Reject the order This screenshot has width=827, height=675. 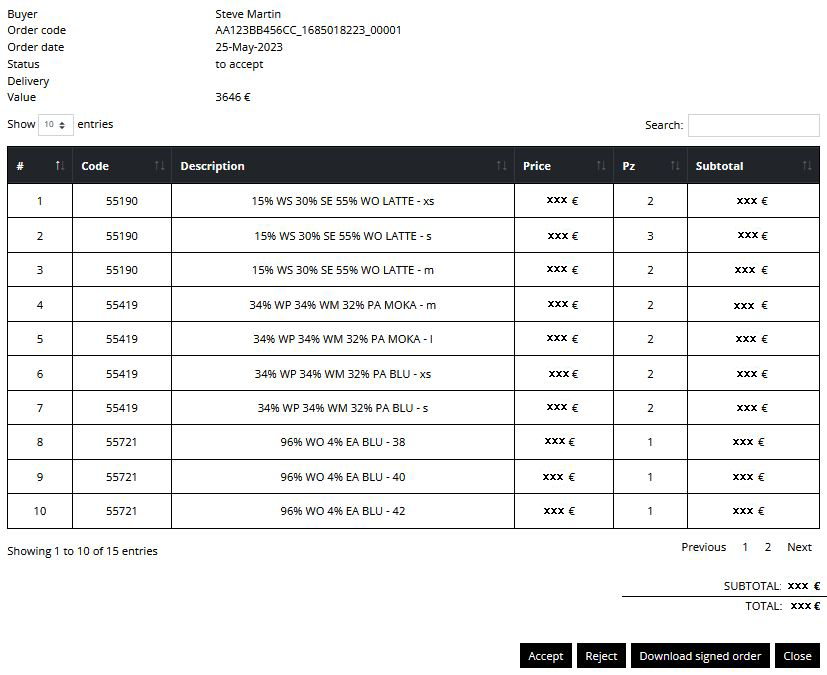coord(601,656)
